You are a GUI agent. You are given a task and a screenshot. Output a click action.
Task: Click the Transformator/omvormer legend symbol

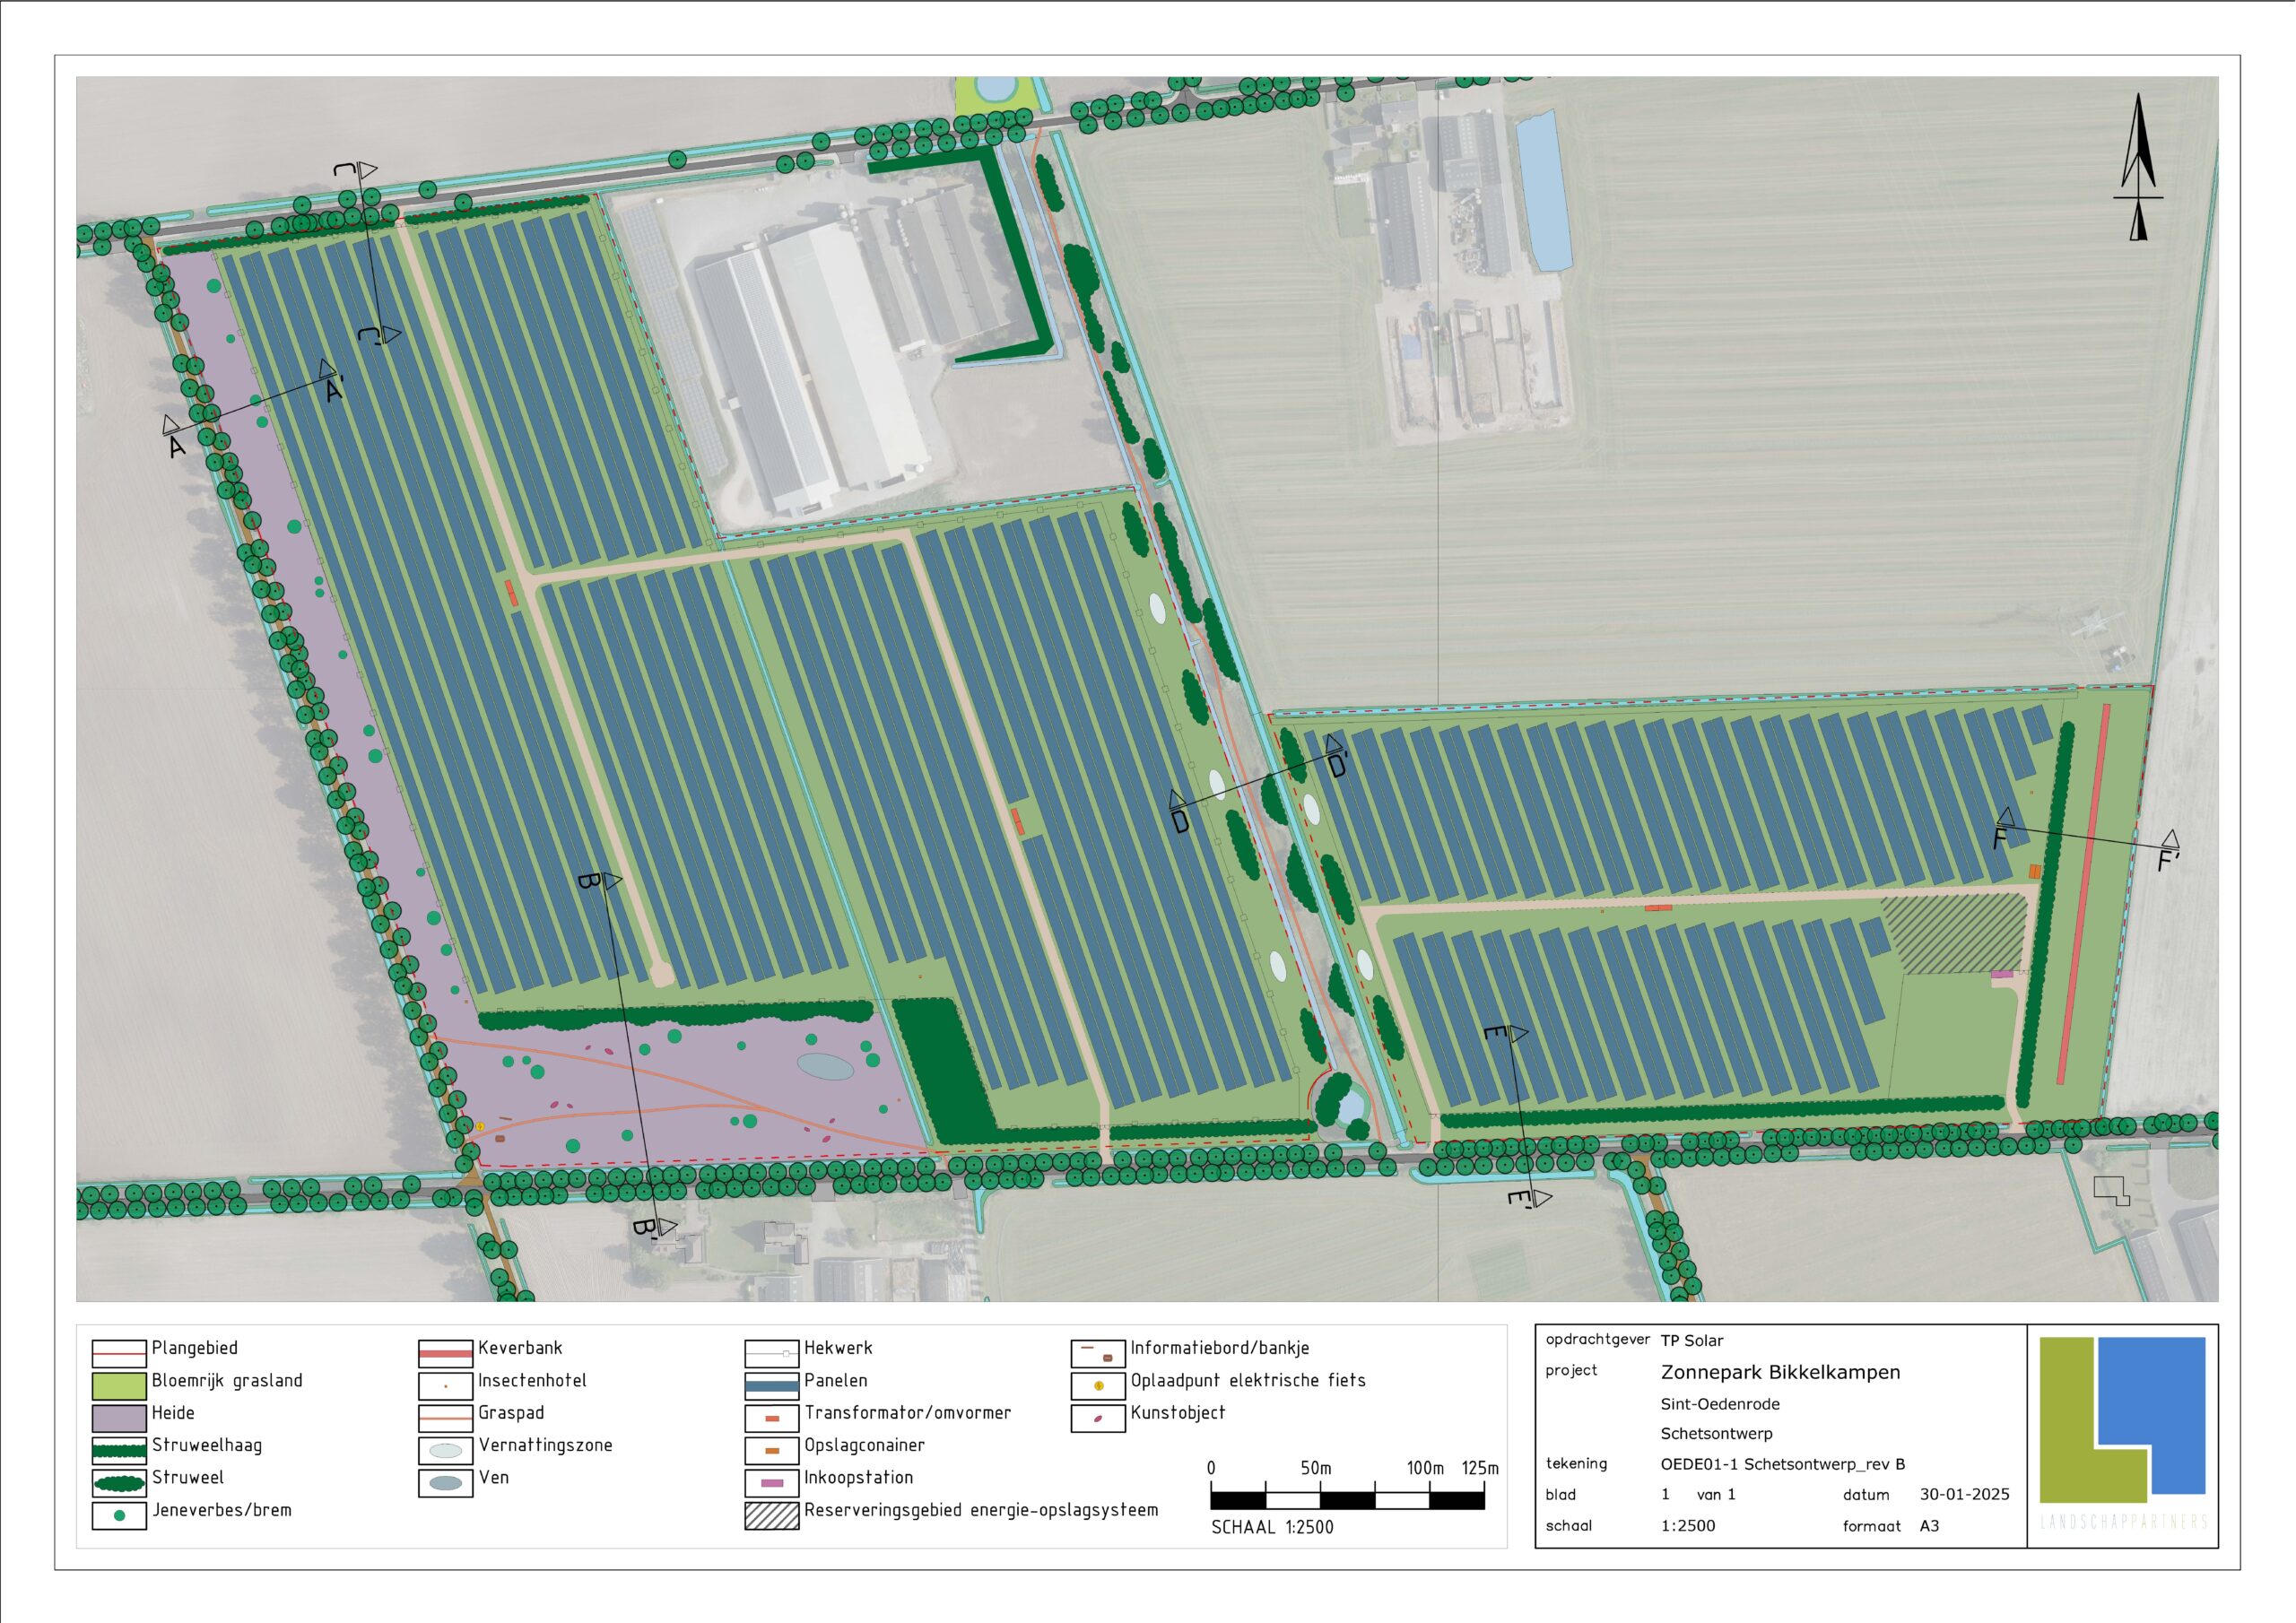(x=772, y=1419)
